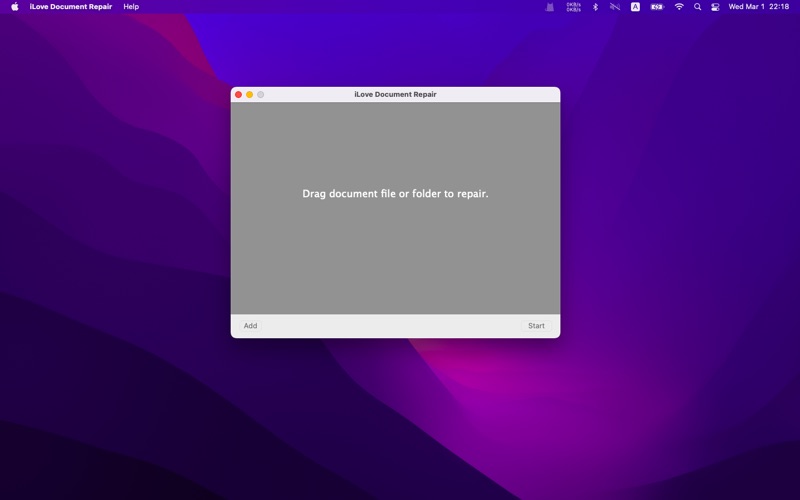Start the document repair
The image size is (800, 500).
pyautogui.click(x=536, y=326)
